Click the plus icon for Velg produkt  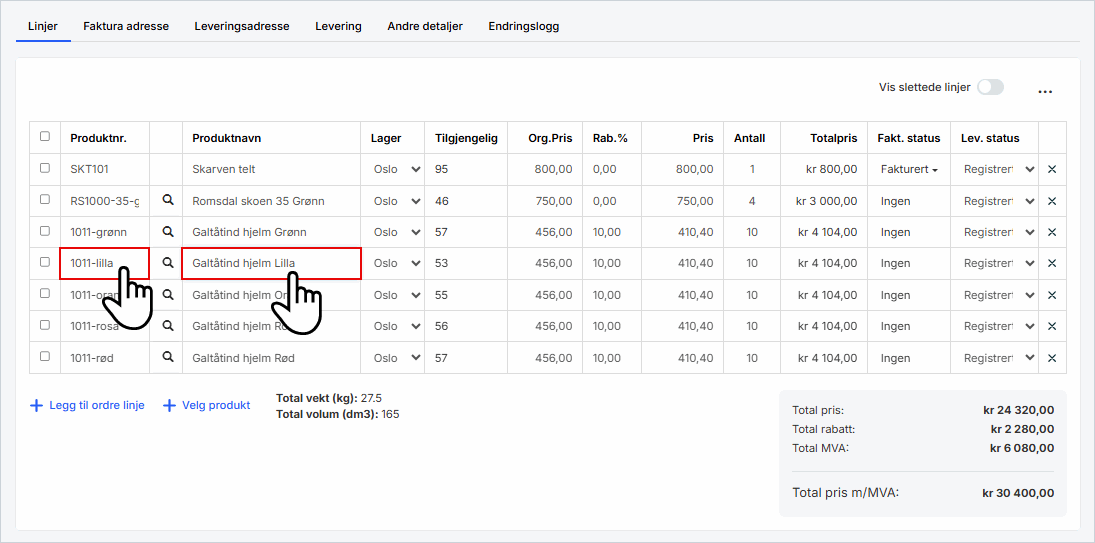click(169, 406)
